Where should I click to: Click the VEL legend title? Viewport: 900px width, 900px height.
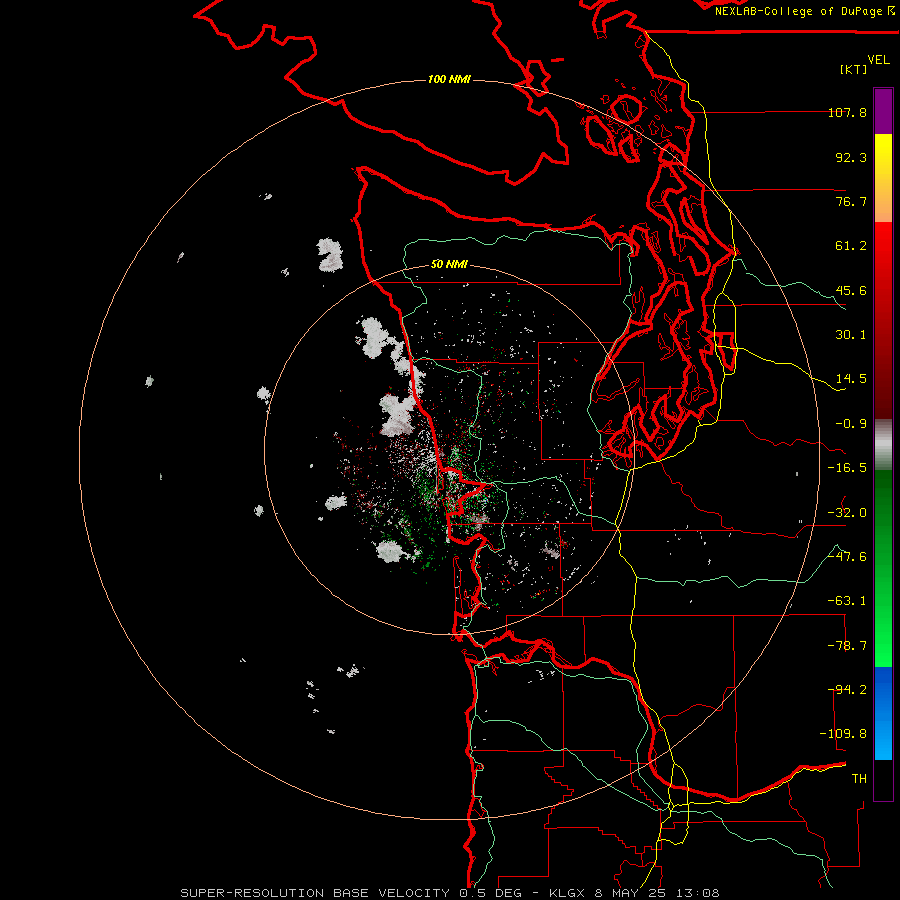(x=878, y=60)
